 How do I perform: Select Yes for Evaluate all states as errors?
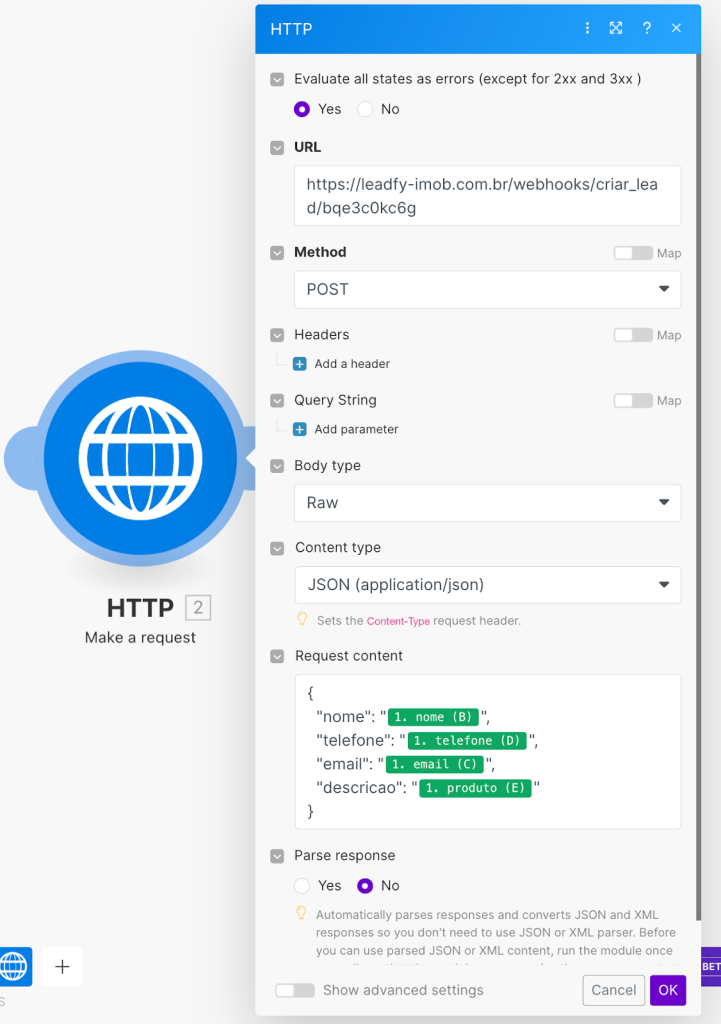coord(302,109)
